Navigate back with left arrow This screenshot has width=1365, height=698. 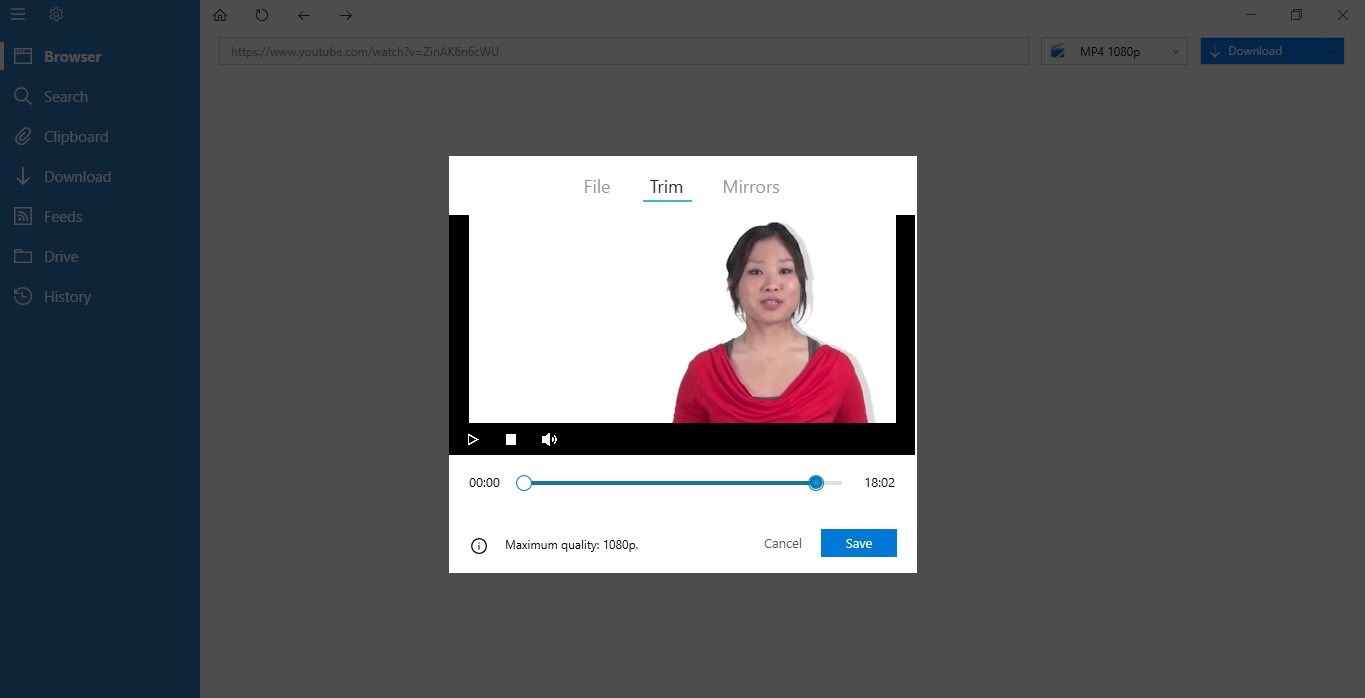coord(304,15)
